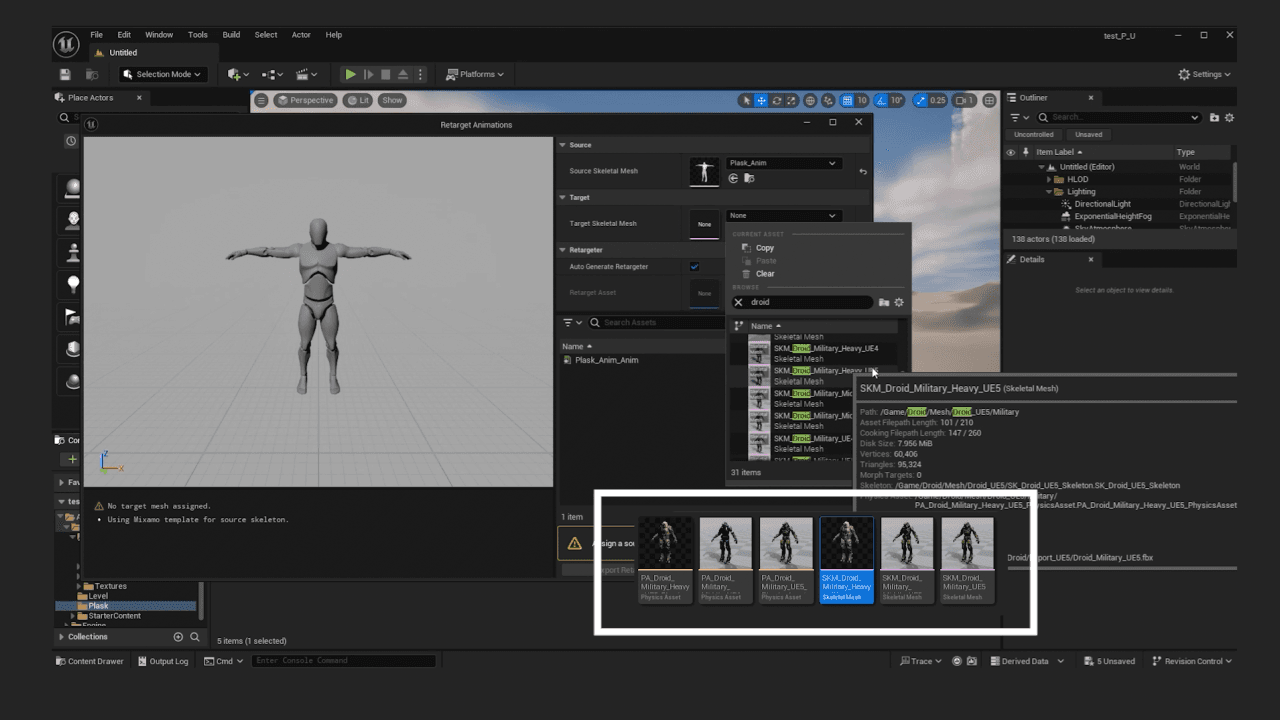This screenshot has width=1280, height=720.
Task: Open the Cinematics clapperboard icon
Action: point(303,74)
